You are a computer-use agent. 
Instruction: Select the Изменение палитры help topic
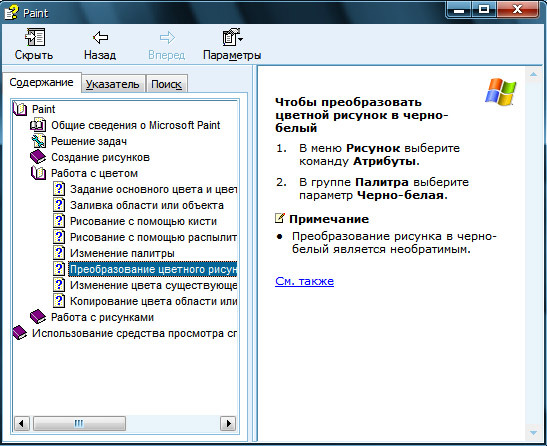point(122,253)
